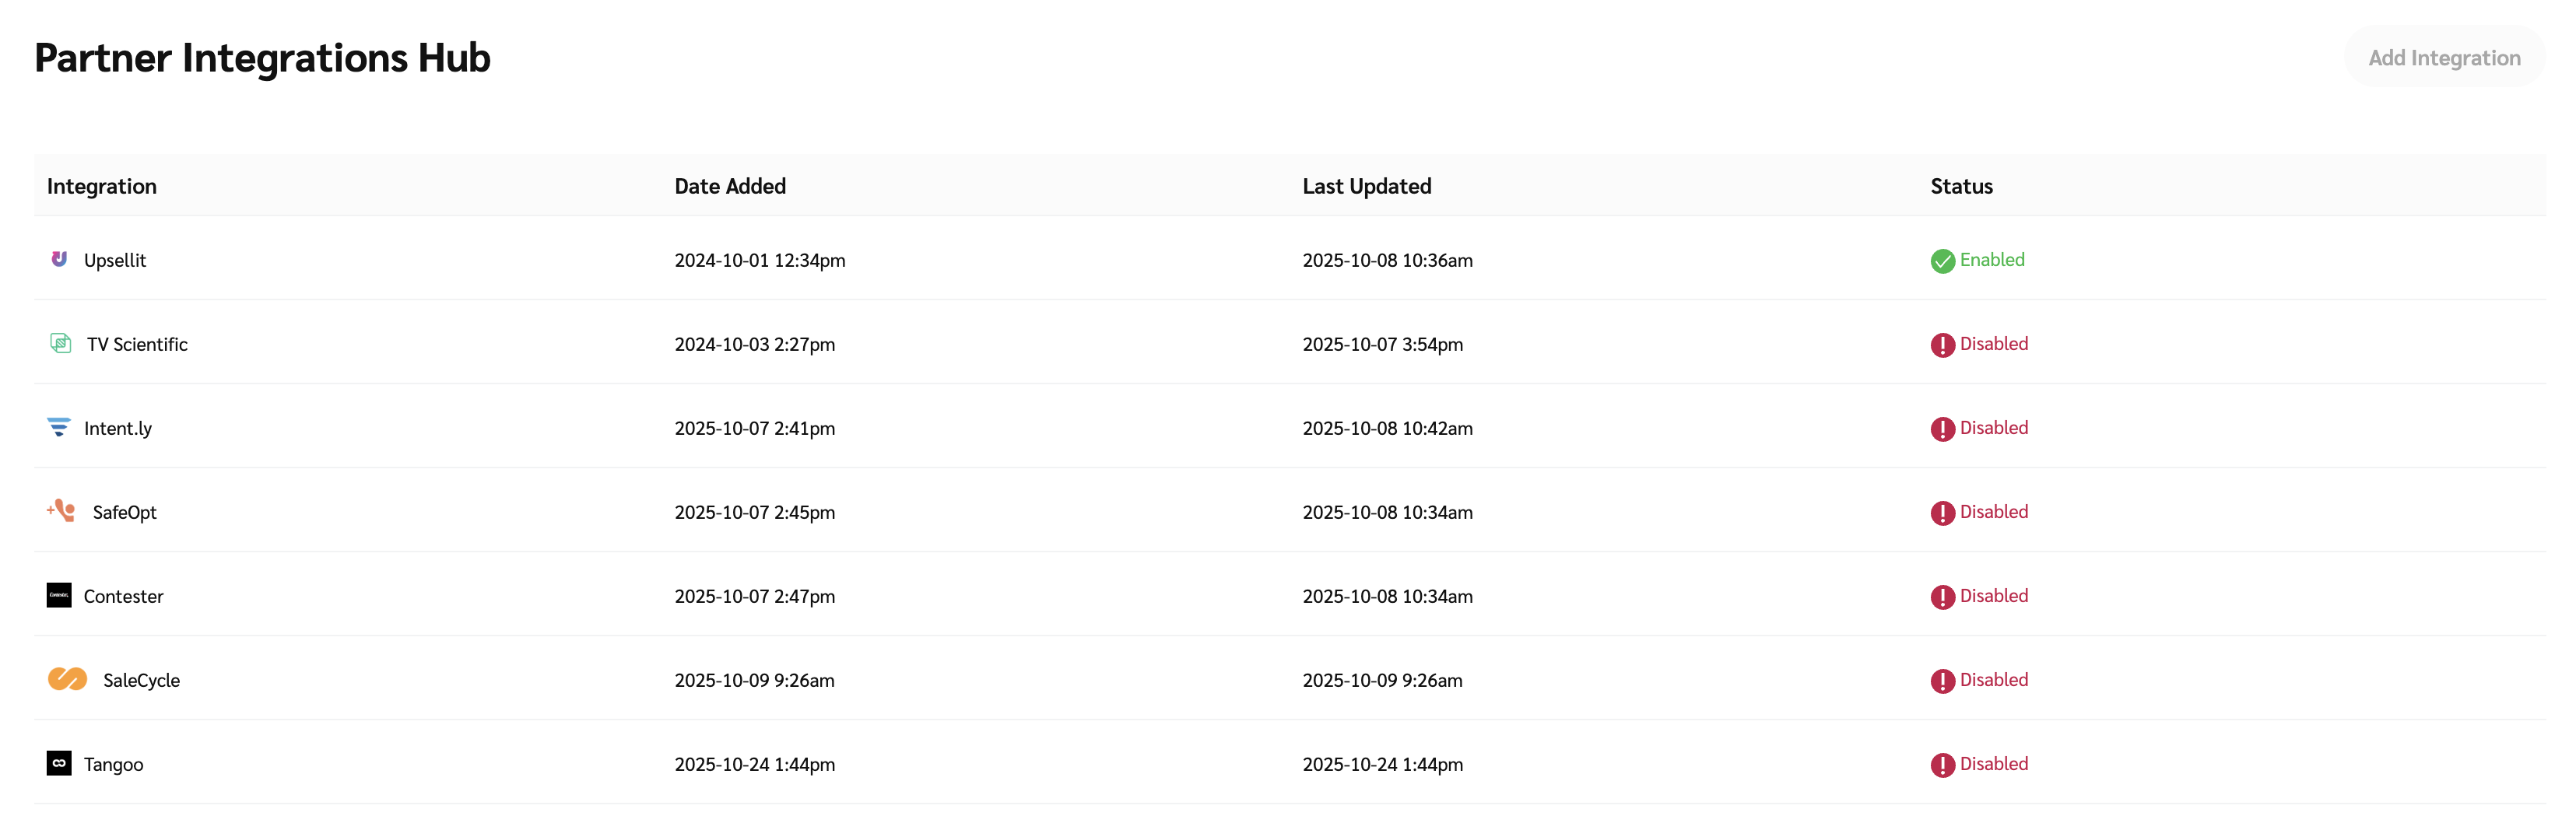Click the Upsellit logo icon
Image resolution: width=2576 pixels, height=837 pixels.
click(59, 259)
